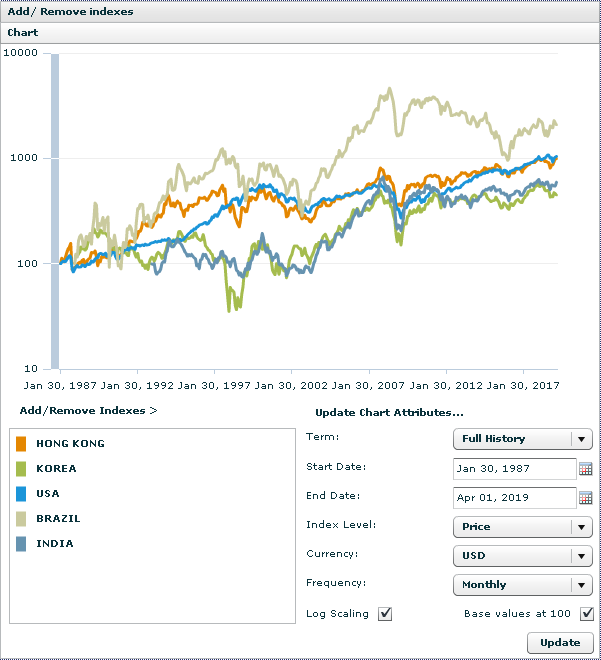This screenshot has width=601, height=660.
Task: Open the Term Full History dropdown
Action: tap(522, 439)
